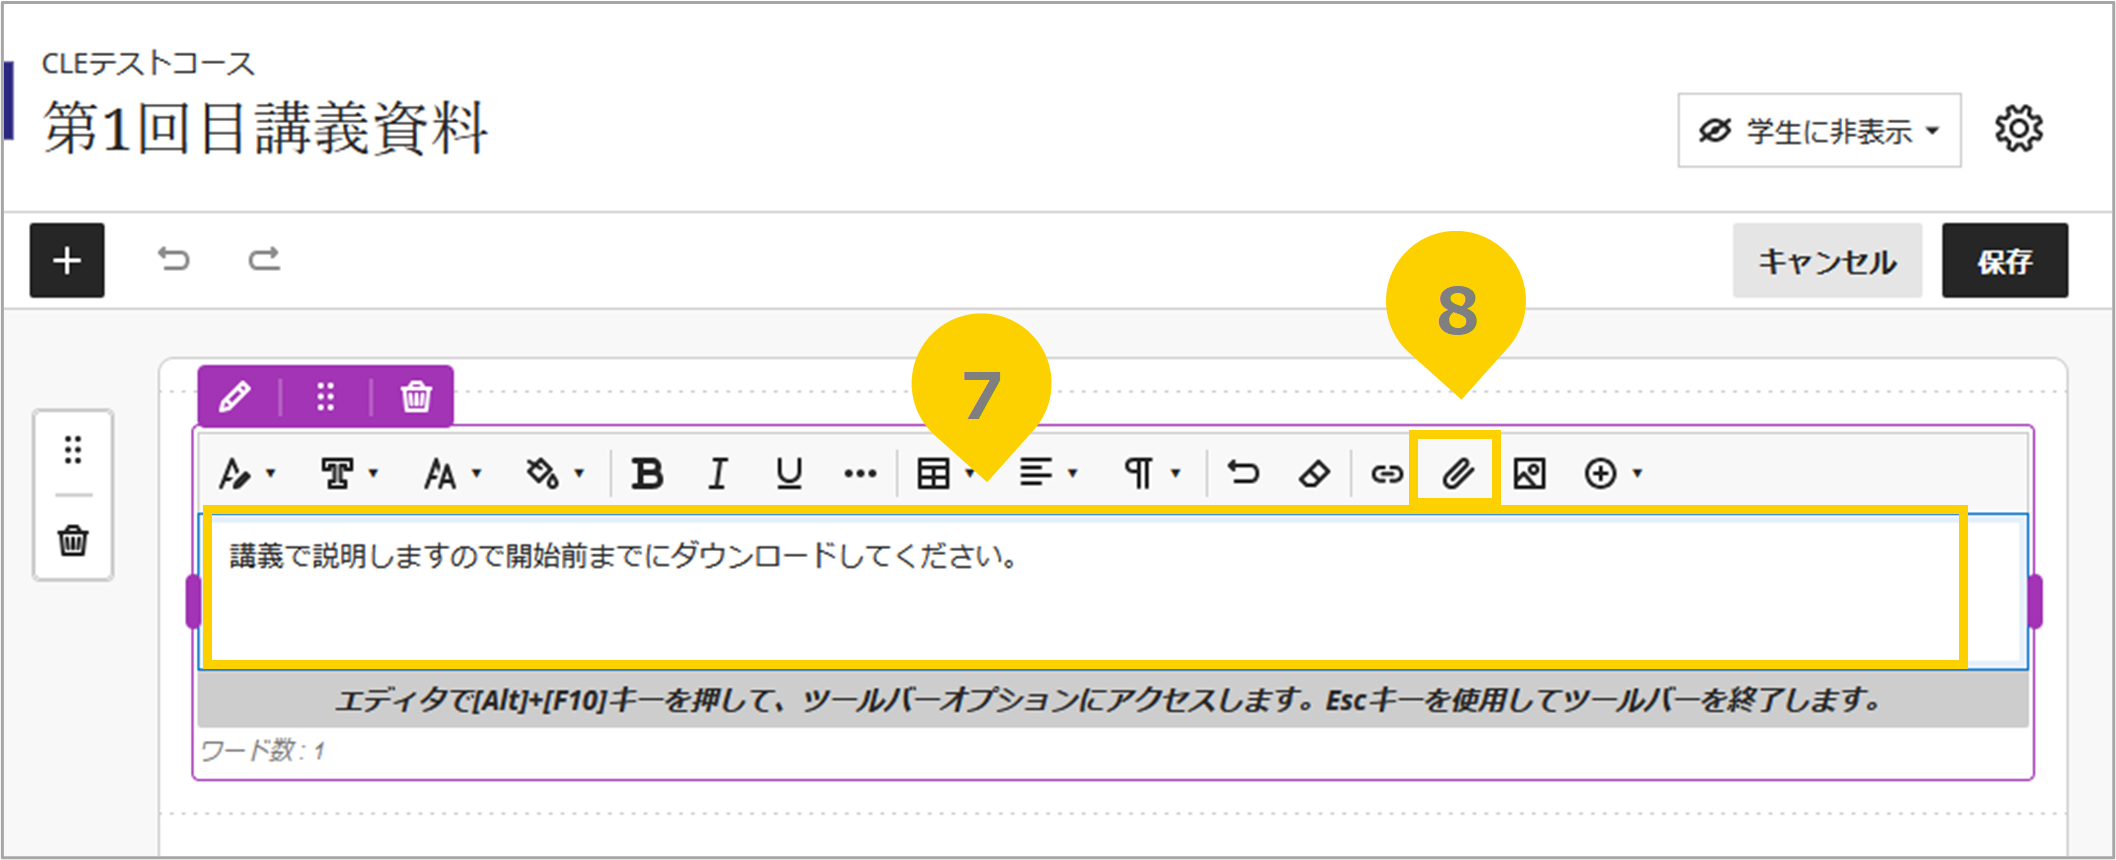Toggle bold formatting
This screenshot has height=860, width=2116.
[647, 473]
